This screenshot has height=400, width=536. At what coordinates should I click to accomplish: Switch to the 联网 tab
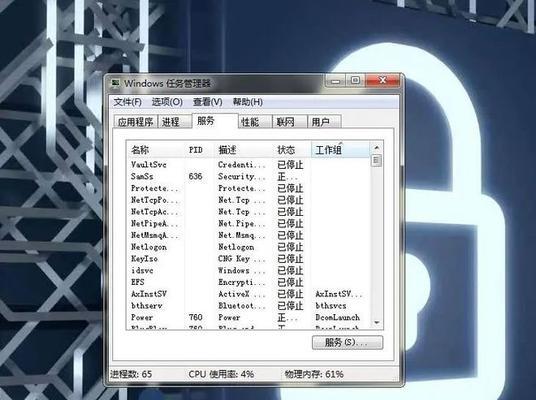290,122
